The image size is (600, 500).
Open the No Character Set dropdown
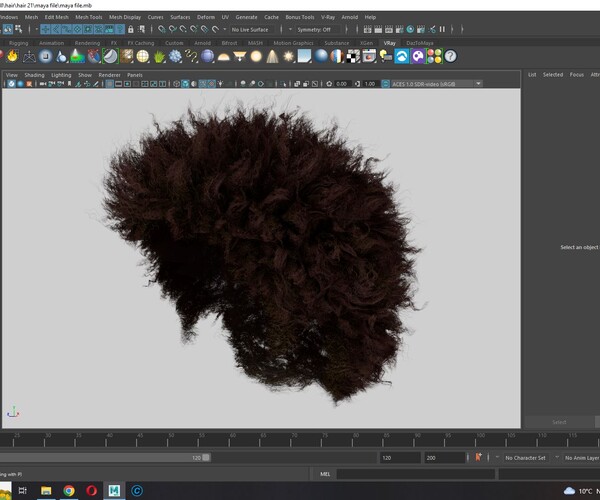(x=525, y=458)
